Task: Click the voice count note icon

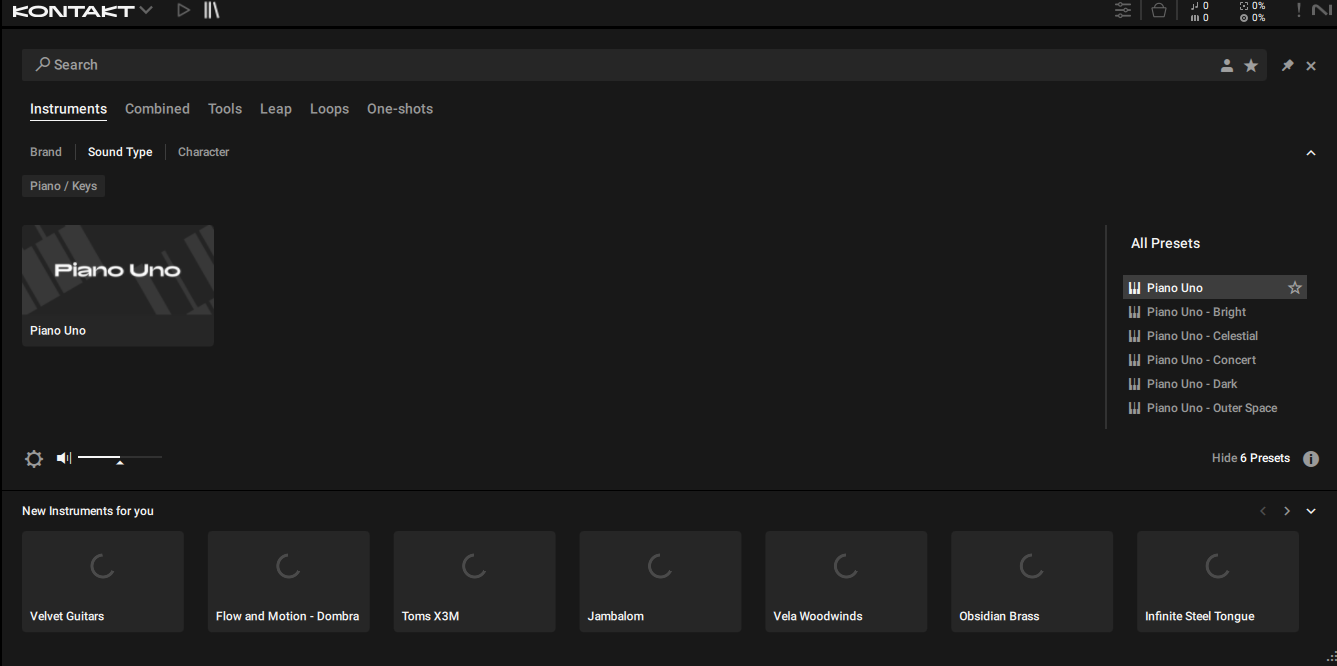Action: pos(1194,6)
